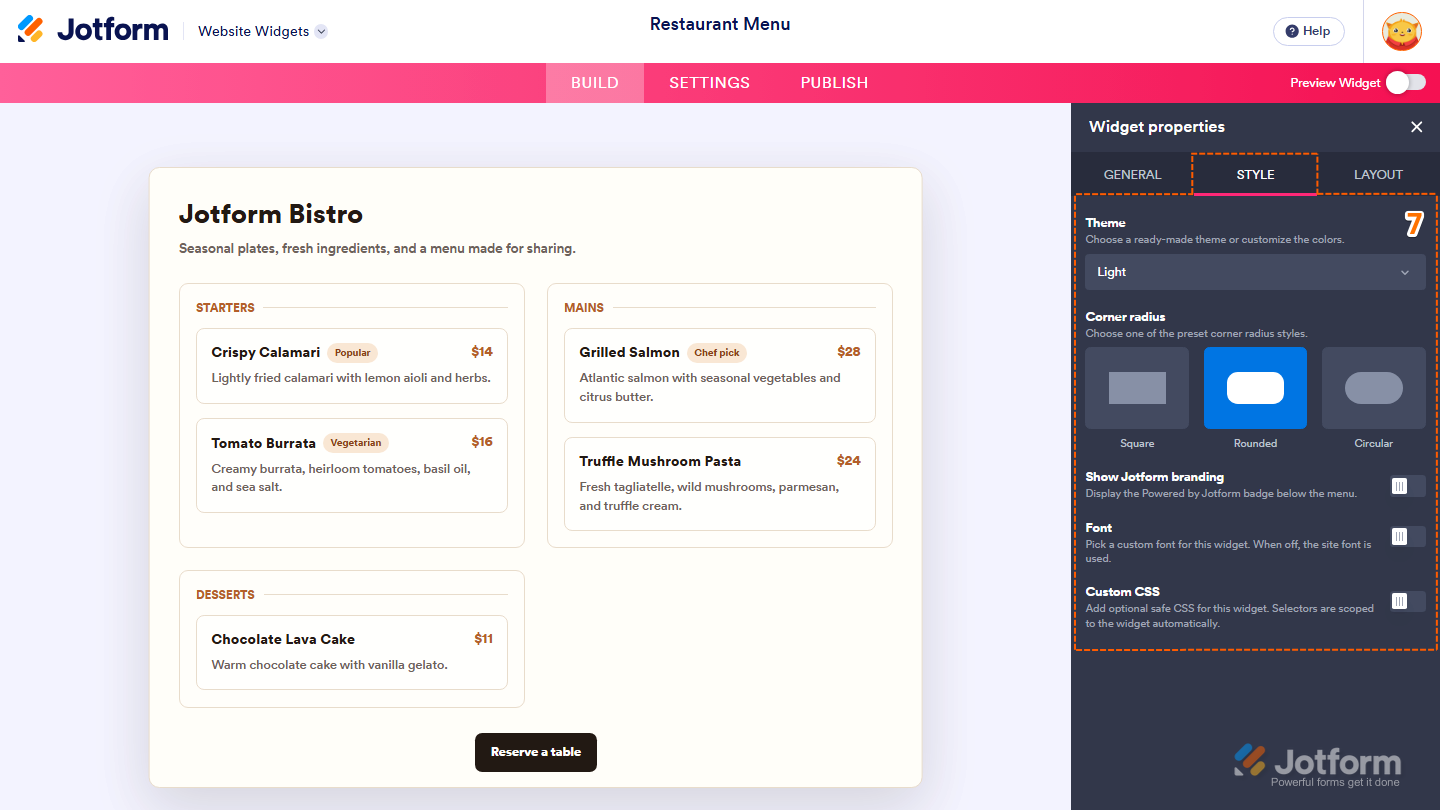Select the Square corner radius
The width and height of the screenshot is (1440, 810).
point(1137,388)
